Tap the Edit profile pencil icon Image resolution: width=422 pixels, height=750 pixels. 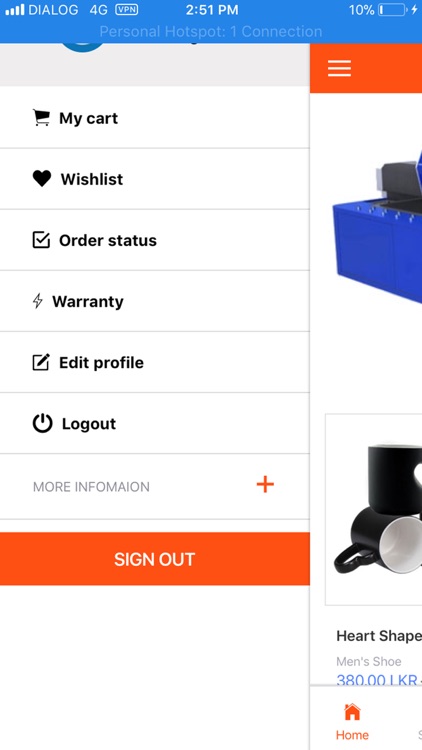point(41,362)
